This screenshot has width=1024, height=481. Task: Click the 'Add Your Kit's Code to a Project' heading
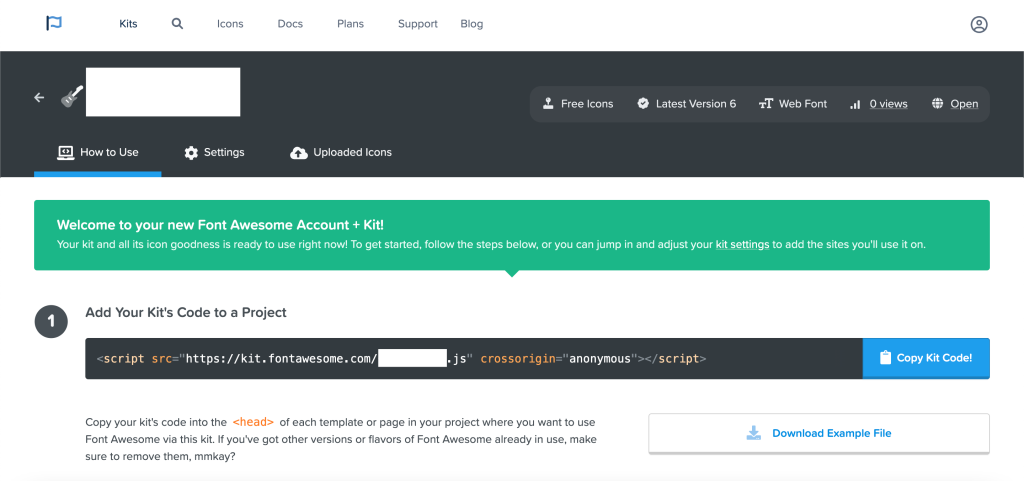click(x=186, y=313)
